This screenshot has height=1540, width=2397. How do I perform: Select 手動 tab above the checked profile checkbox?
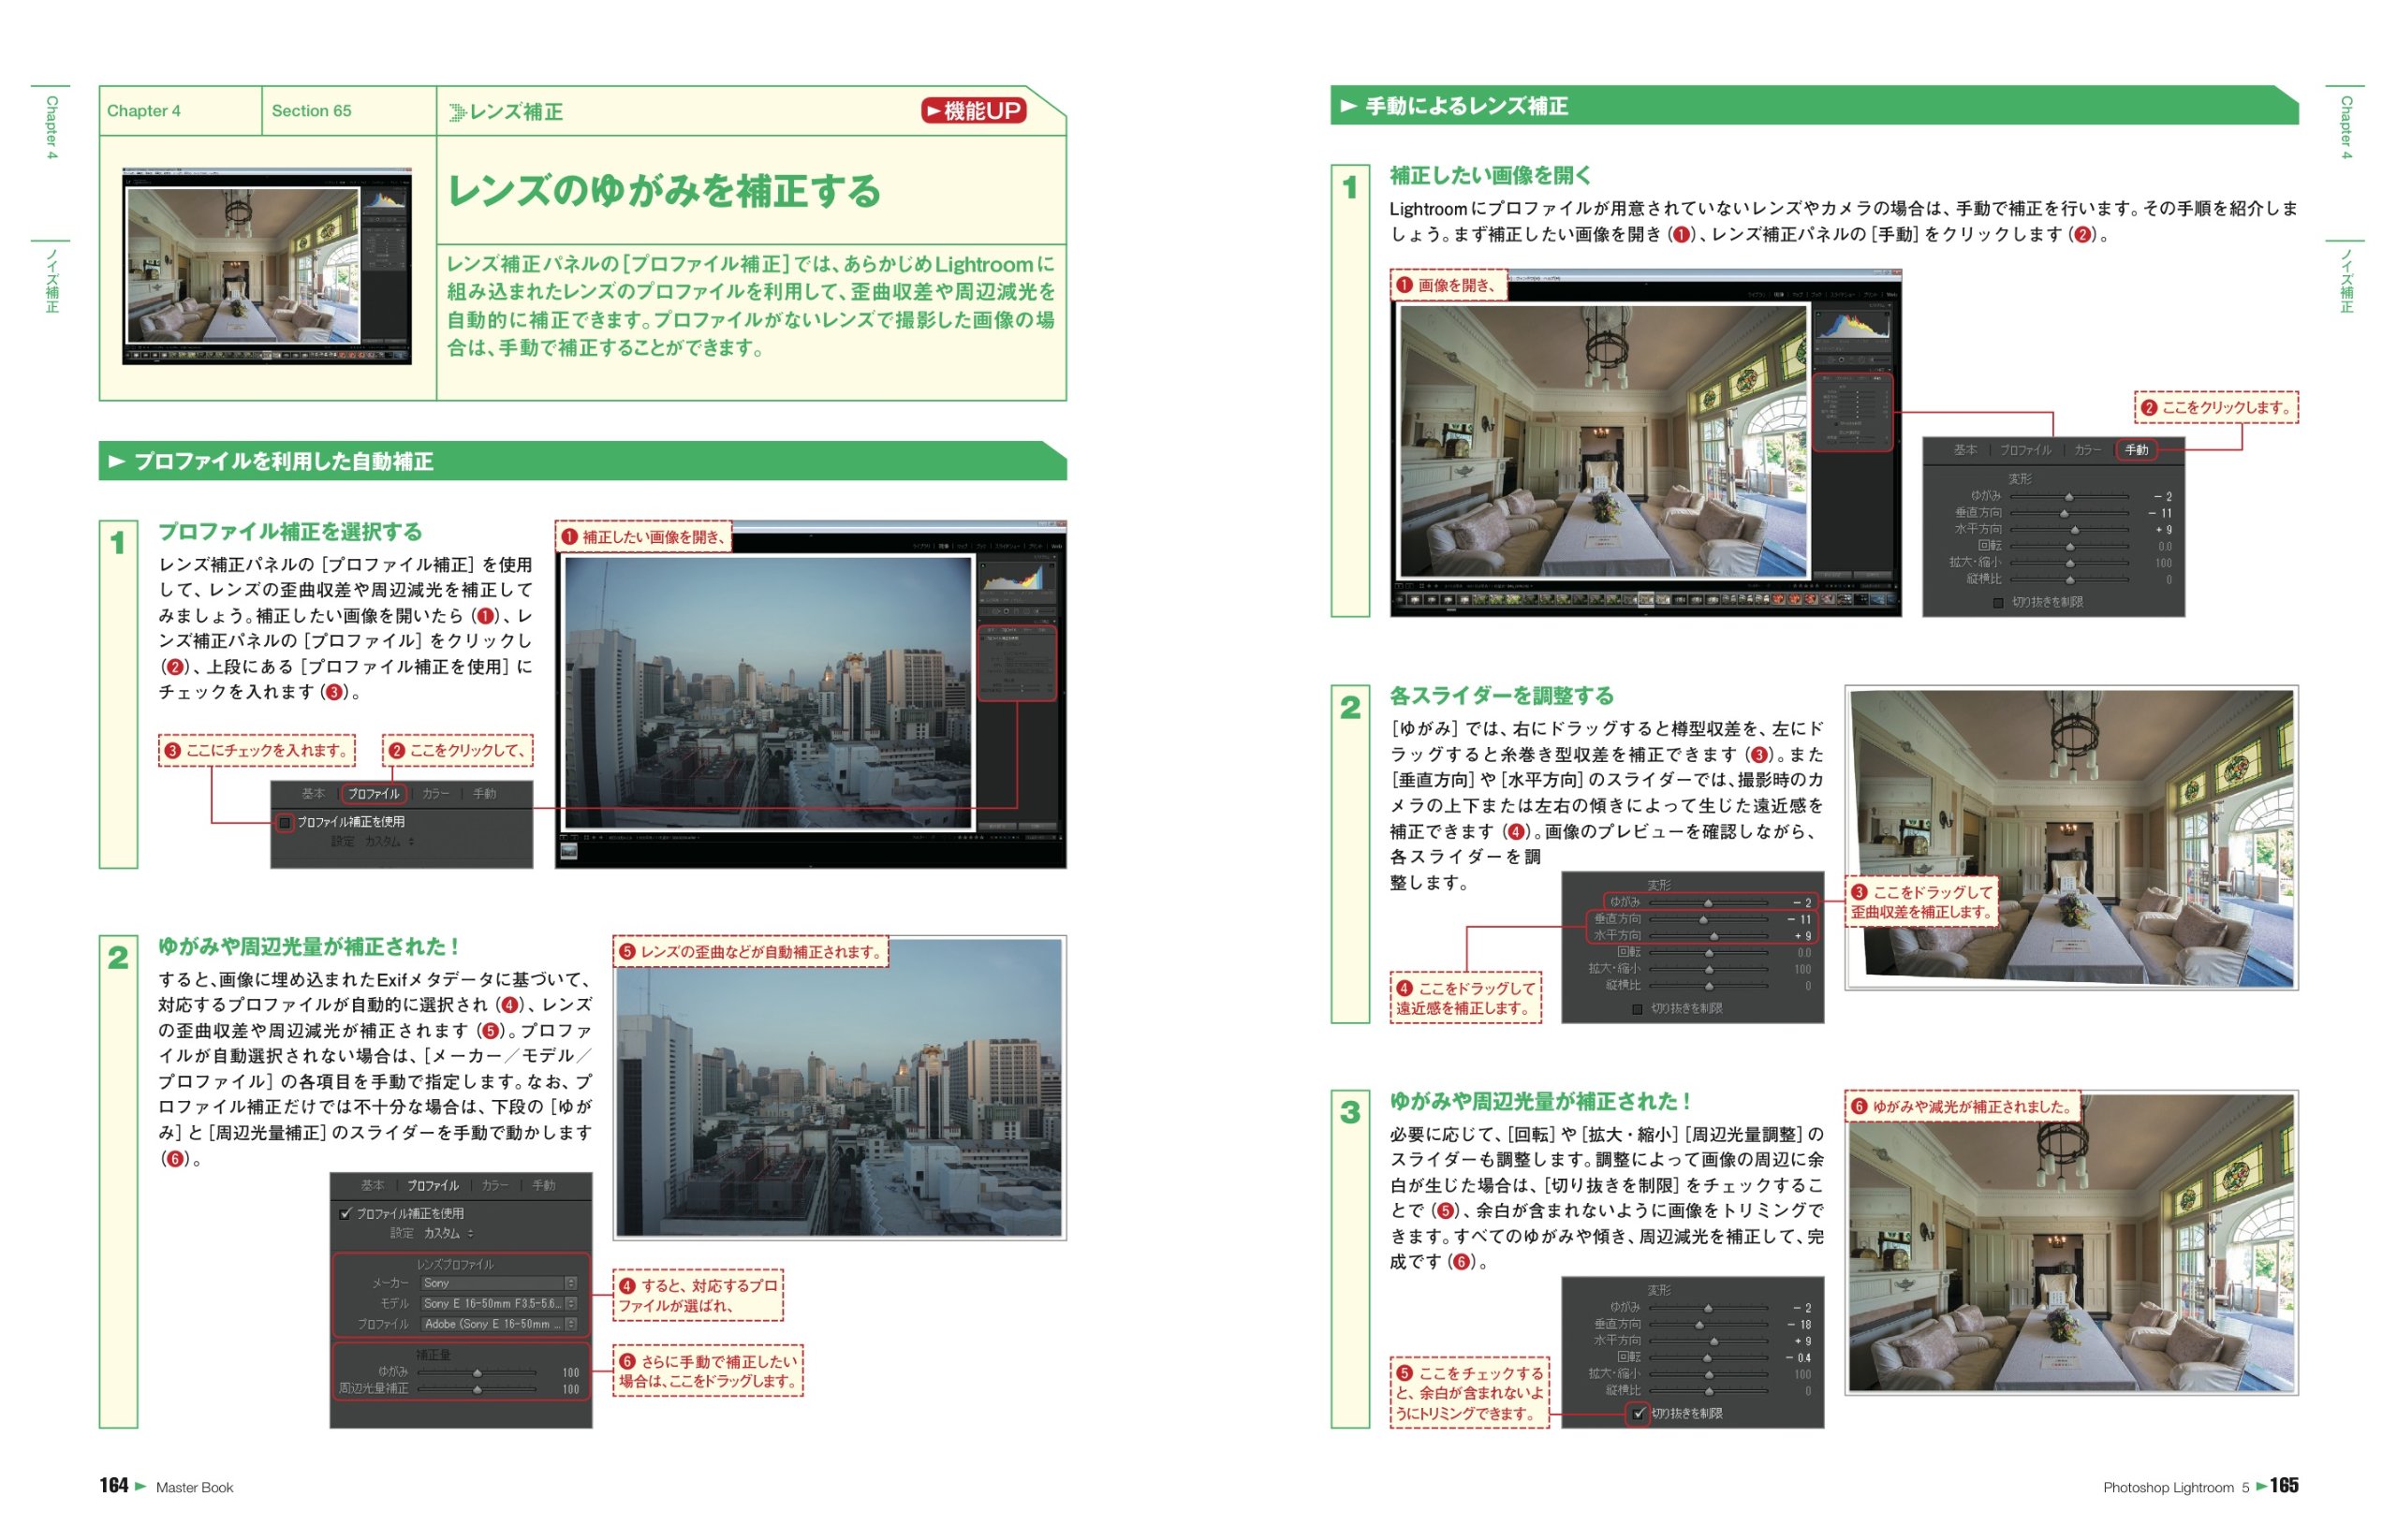[543, 1185]
